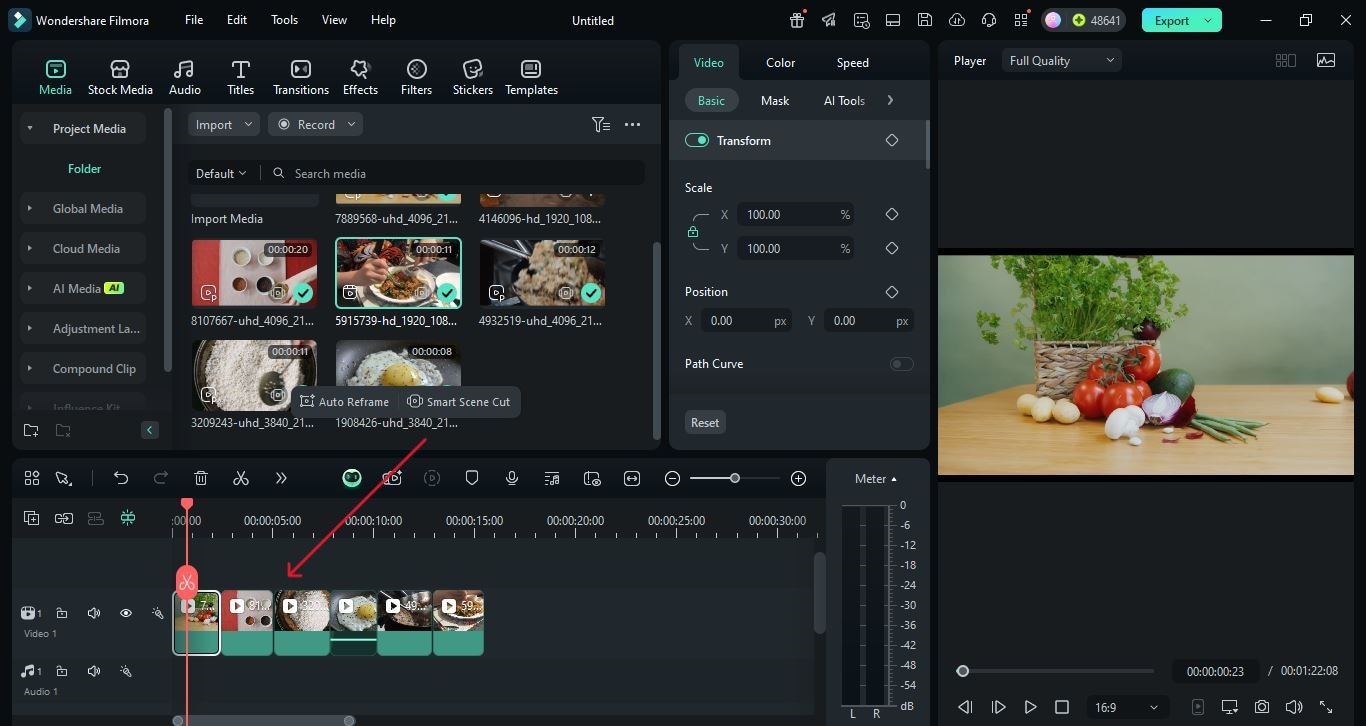Open the Audio library
The image size is (1366, 726).
tap(184, 77)
